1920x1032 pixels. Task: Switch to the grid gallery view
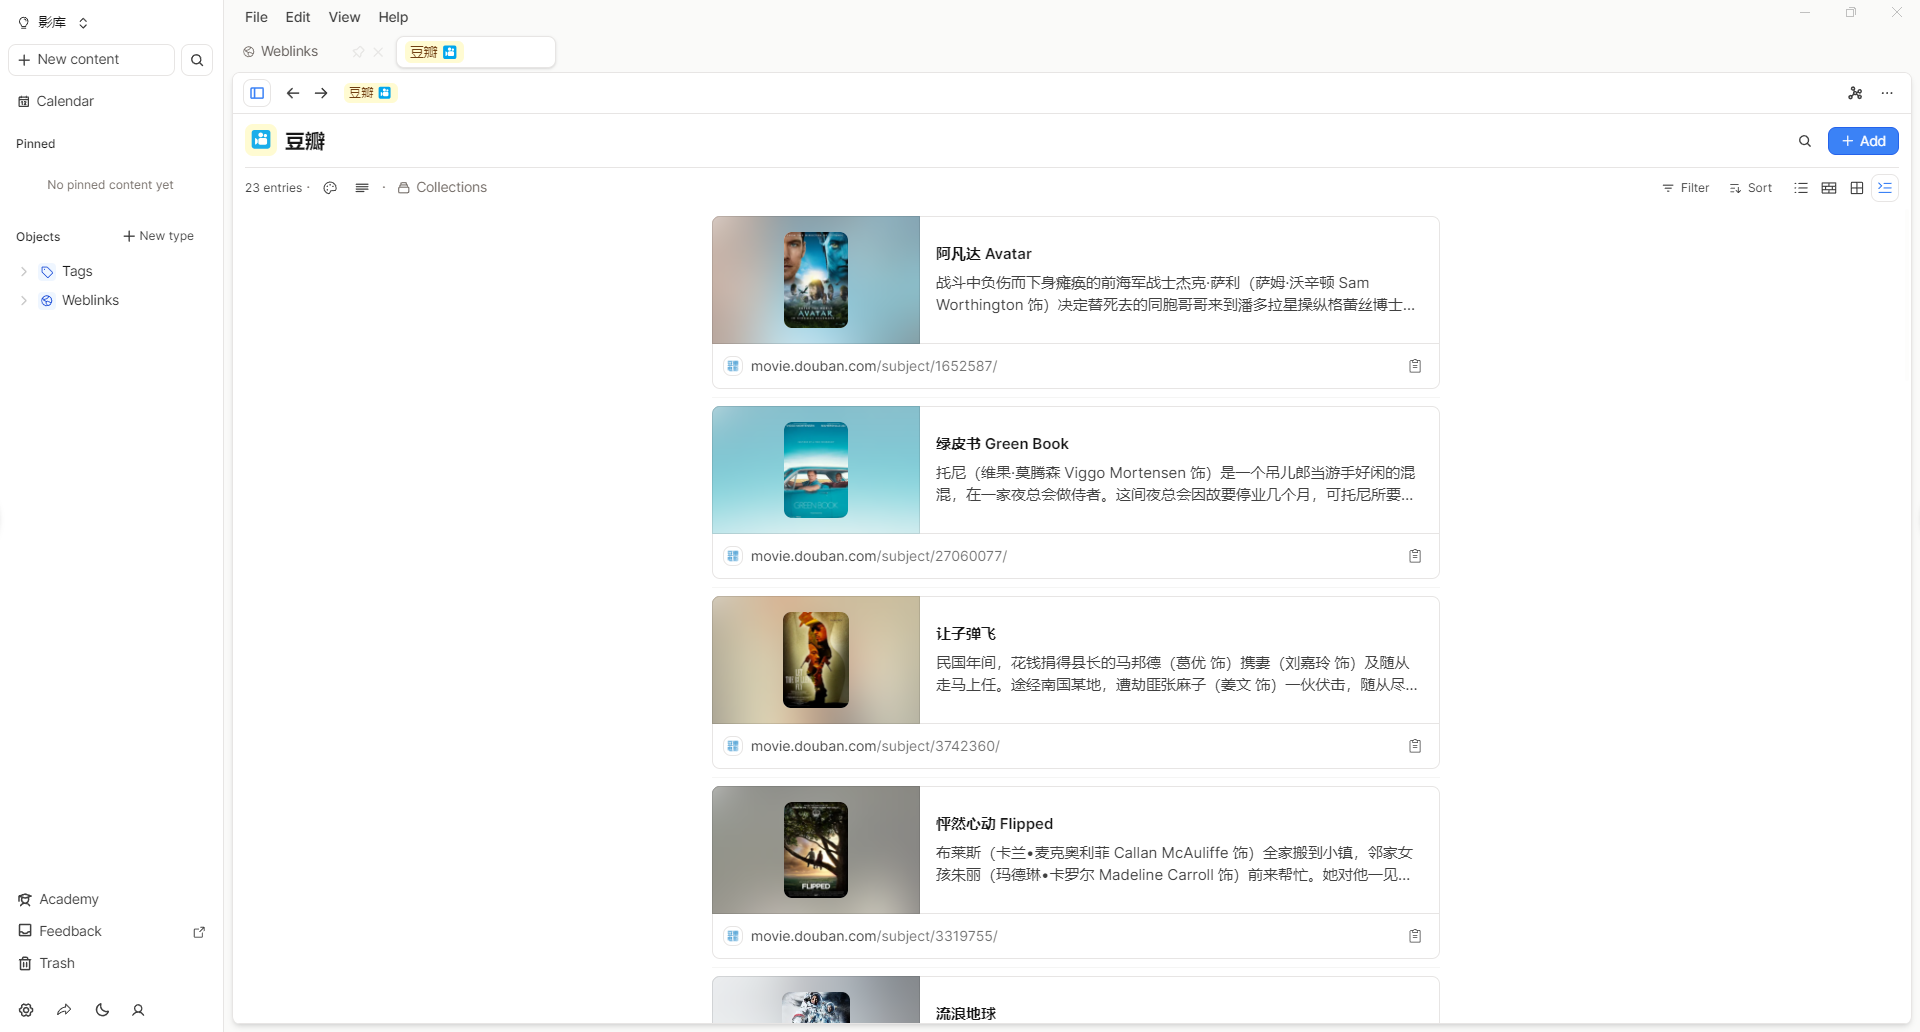pyautogui.click(x=1856, y=188)
